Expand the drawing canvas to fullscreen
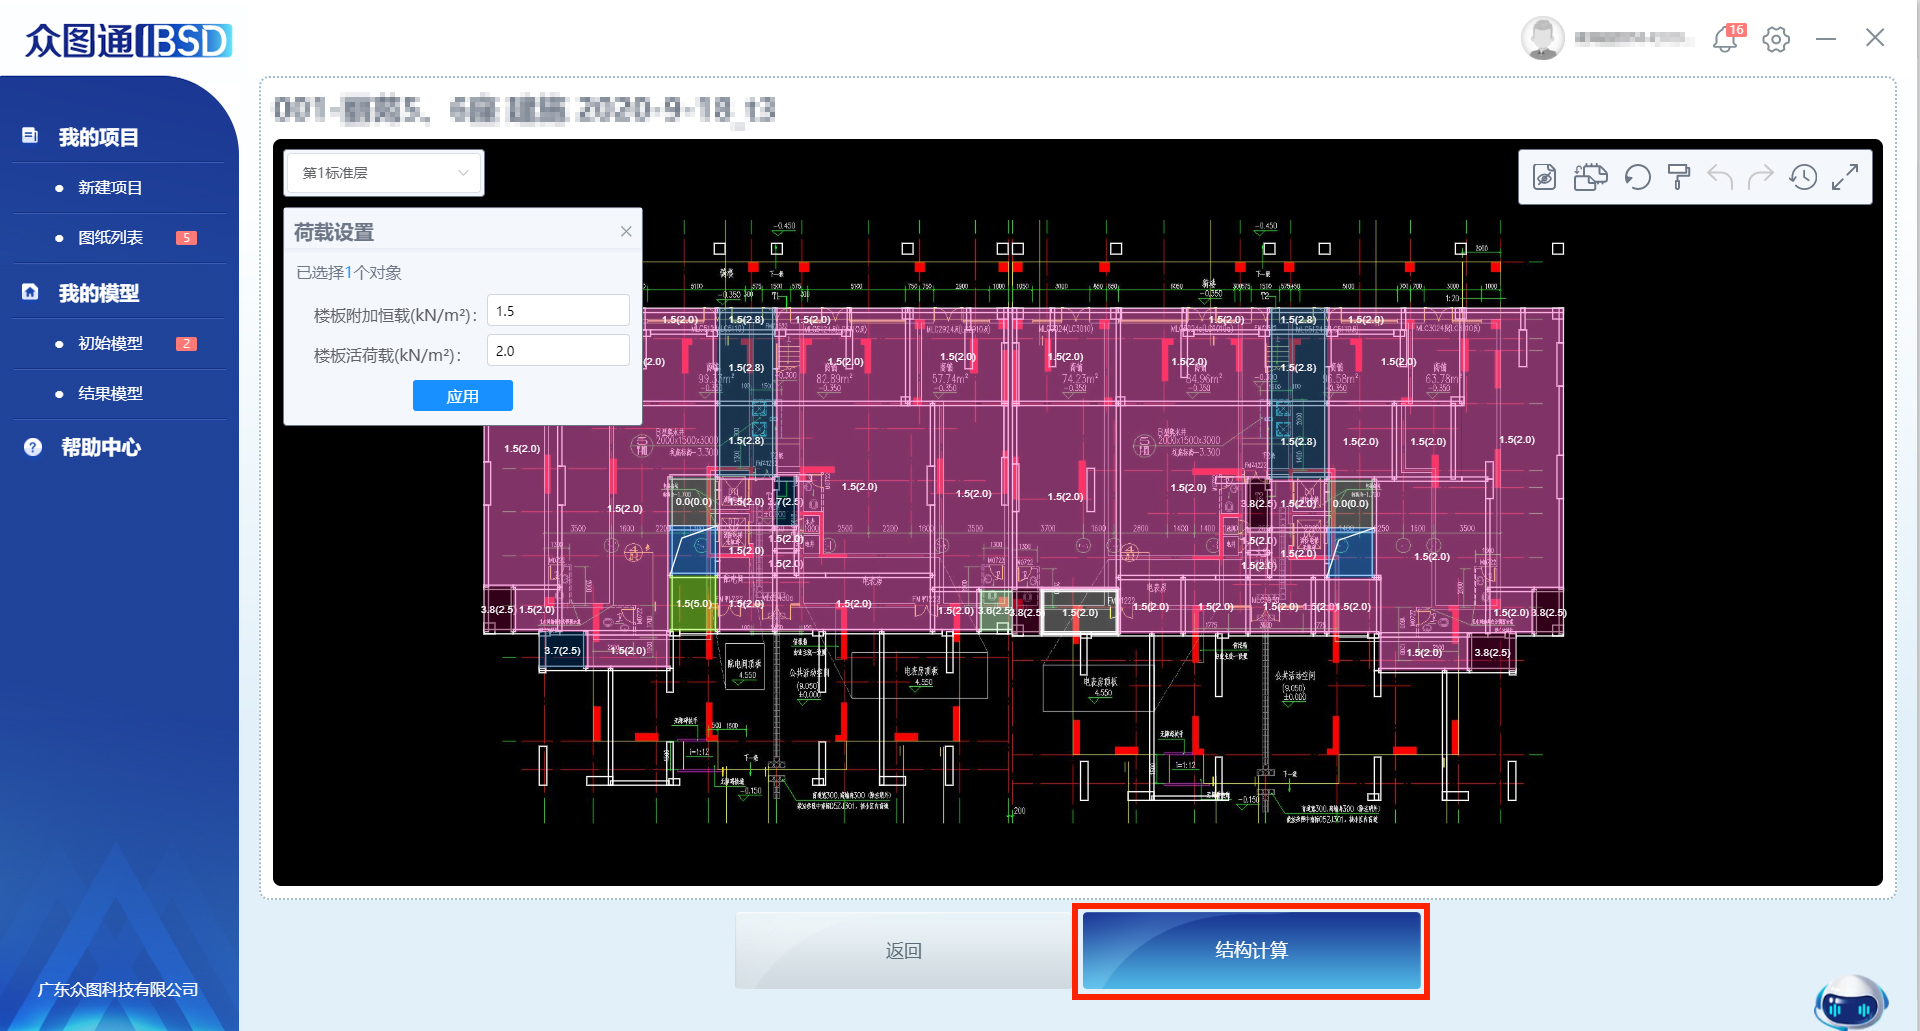Viewport: 1920px width, 1031px height. (x=1845, y=178)
